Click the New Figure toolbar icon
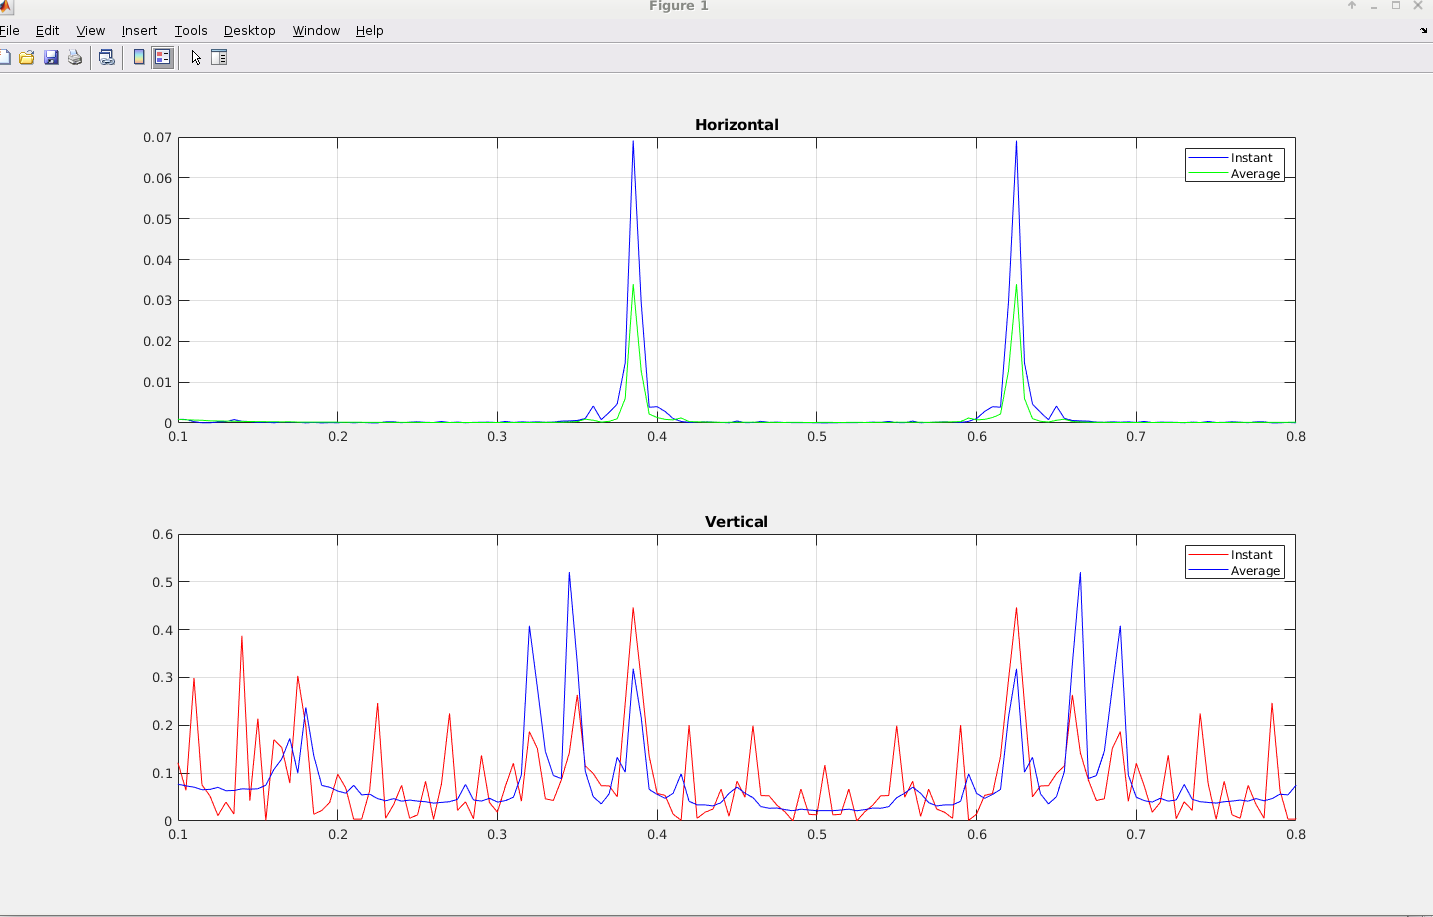This screenshot has height=917, width=1433. (5, 58)
